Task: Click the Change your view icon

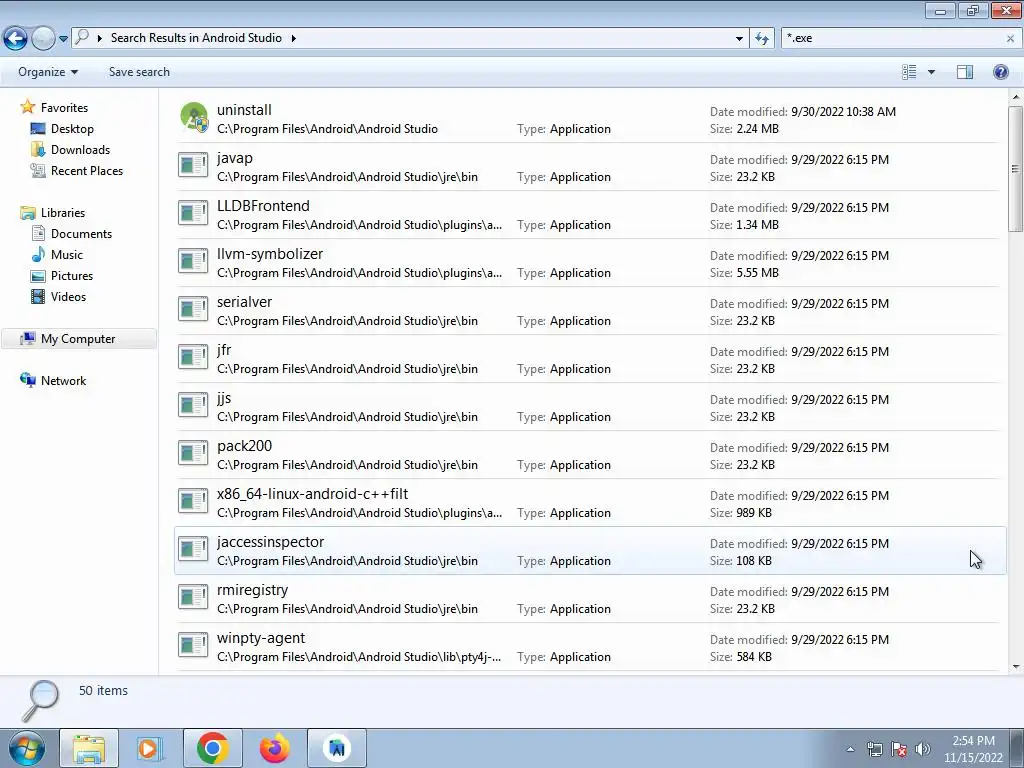Action: [909, 72]
